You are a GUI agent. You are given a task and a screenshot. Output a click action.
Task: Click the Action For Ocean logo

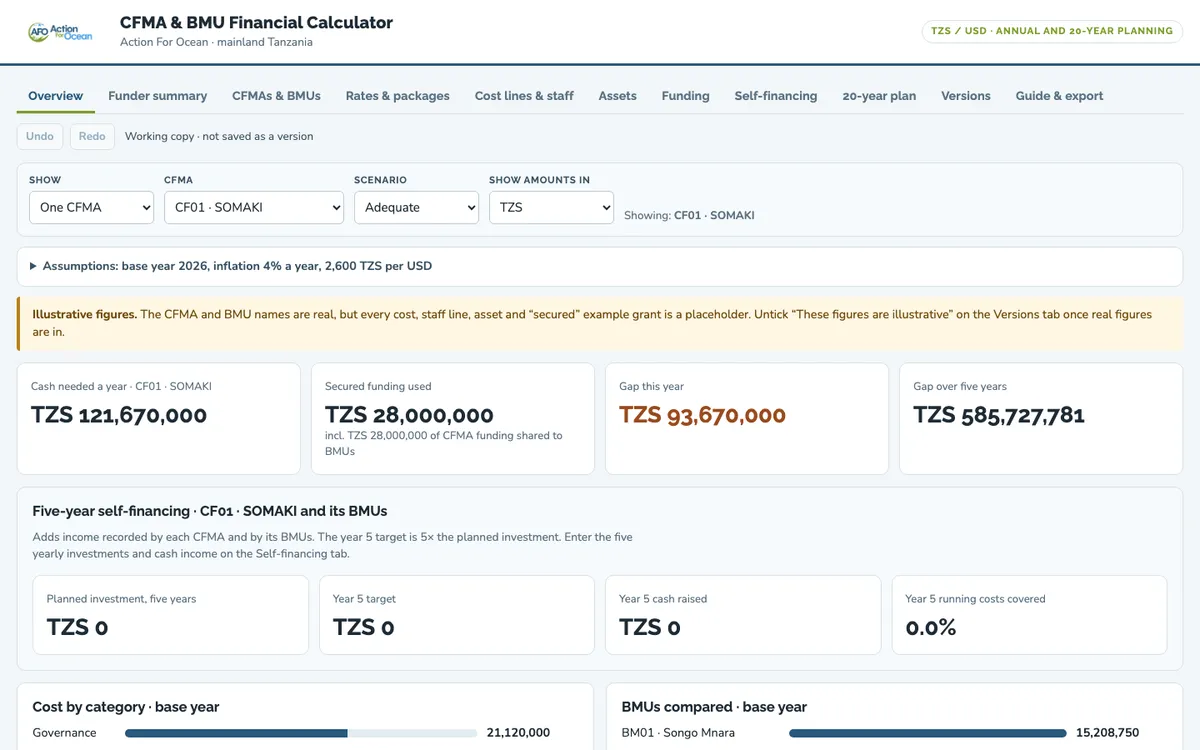60,32
